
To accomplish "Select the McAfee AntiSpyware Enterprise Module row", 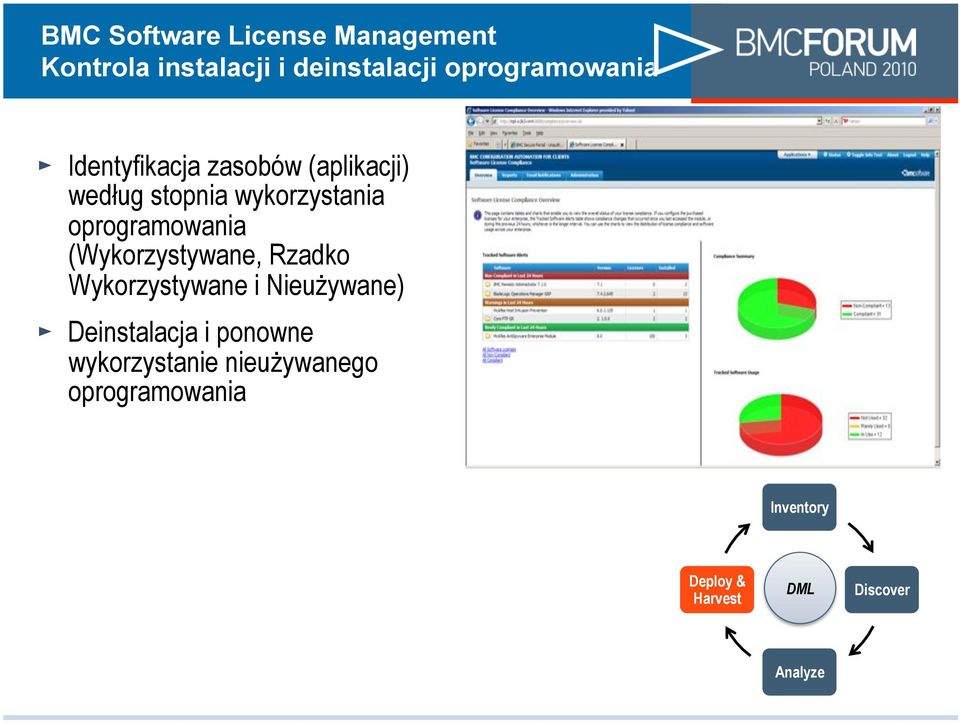I will pos(586,336).
